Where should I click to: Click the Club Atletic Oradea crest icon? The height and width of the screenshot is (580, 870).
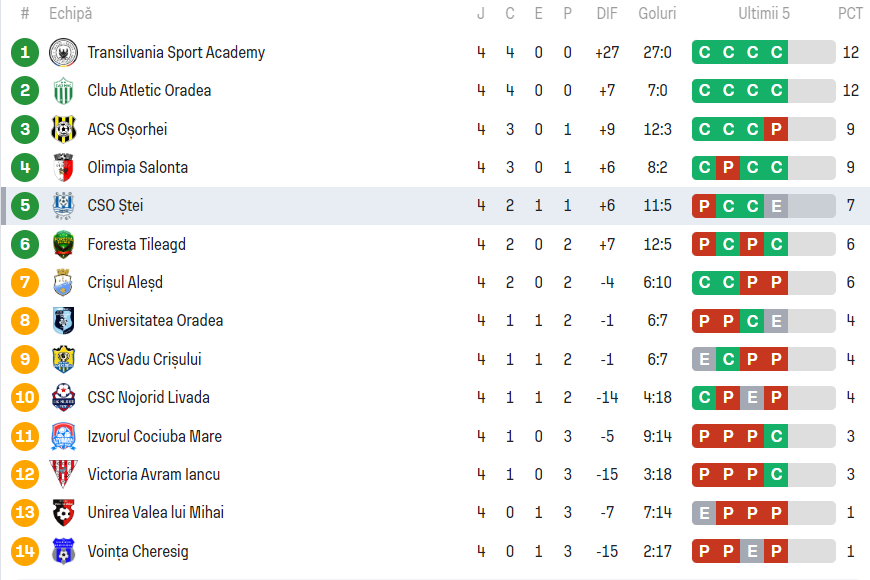(64, 91)
